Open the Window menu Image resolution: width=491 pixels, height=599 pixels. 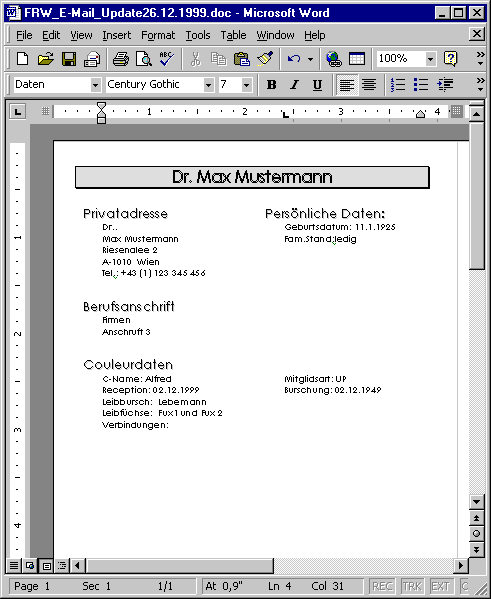[275, 36]
